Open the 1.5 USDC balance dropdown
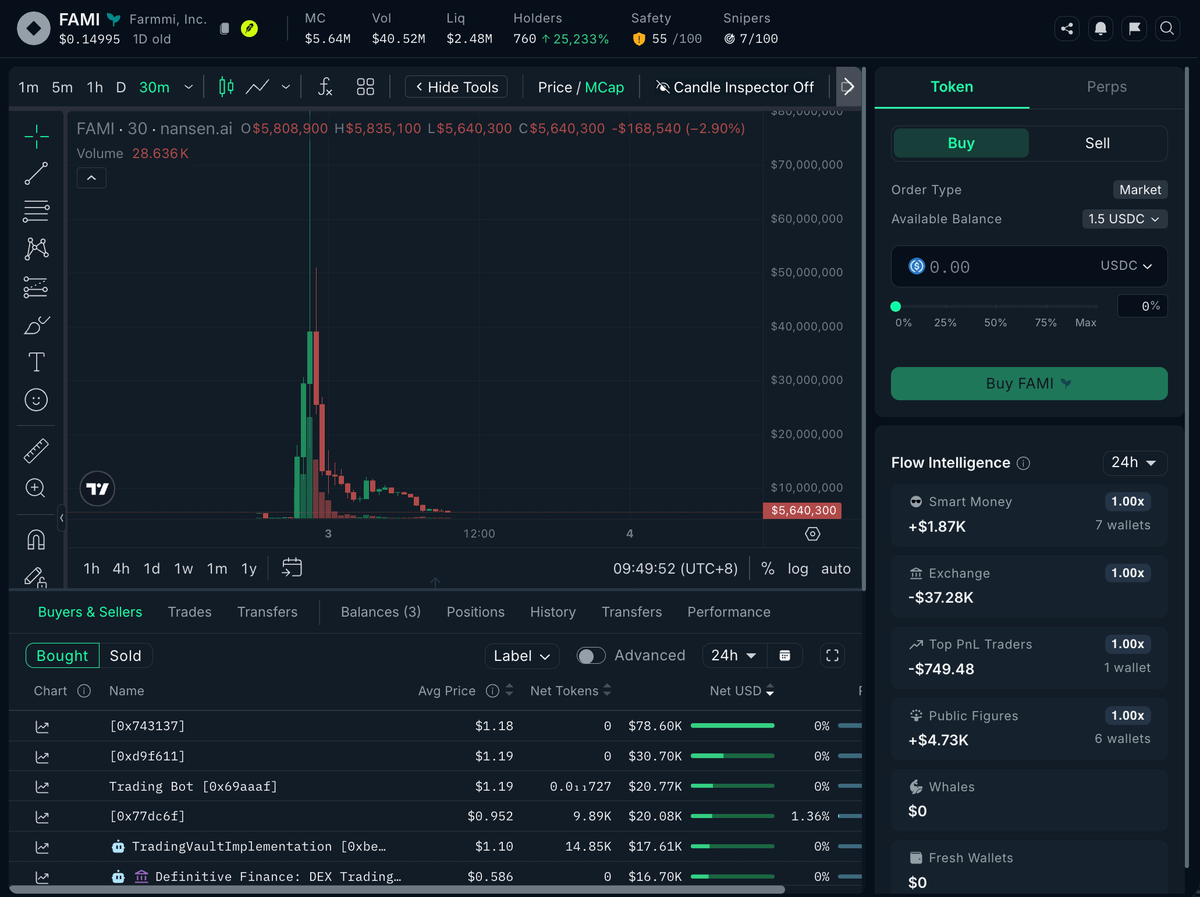Image resolution: width=1200 pixels, height=897 pixels. (x=1125, y=219)
